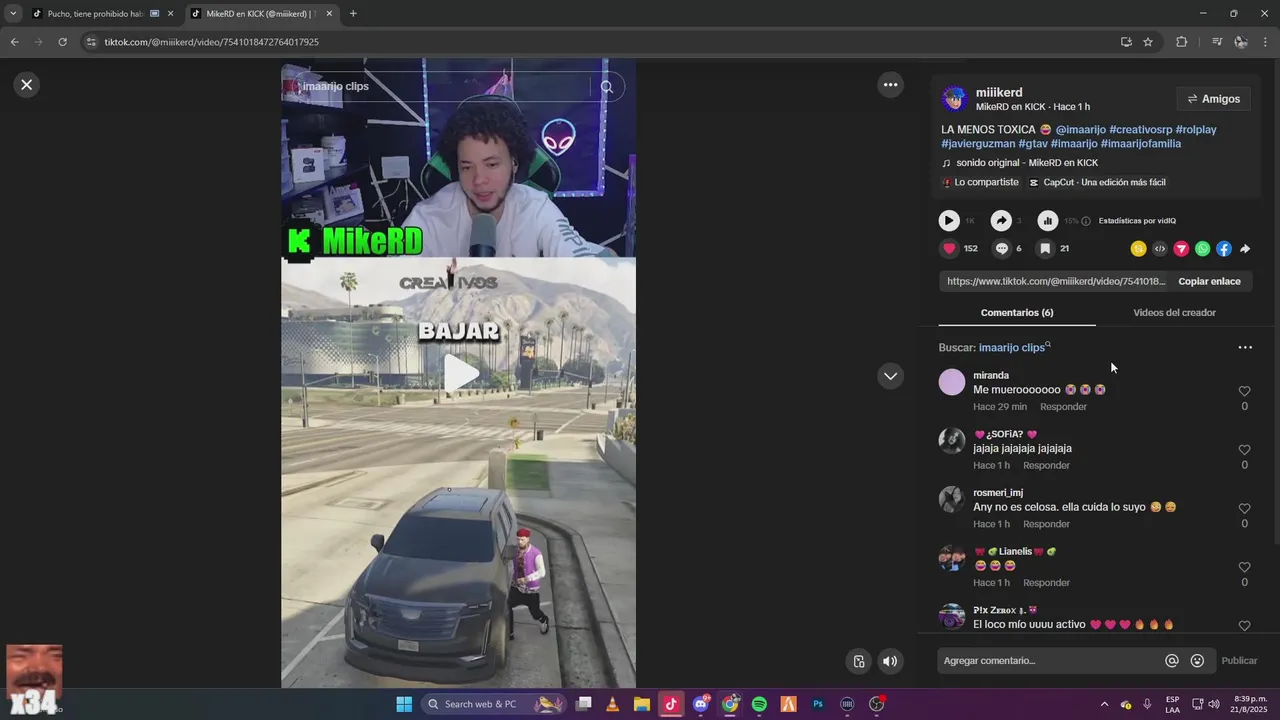The image size is (1280, 720).
Task: Open miiikerd's profile avatar
Action: click(x=955, y=99)
